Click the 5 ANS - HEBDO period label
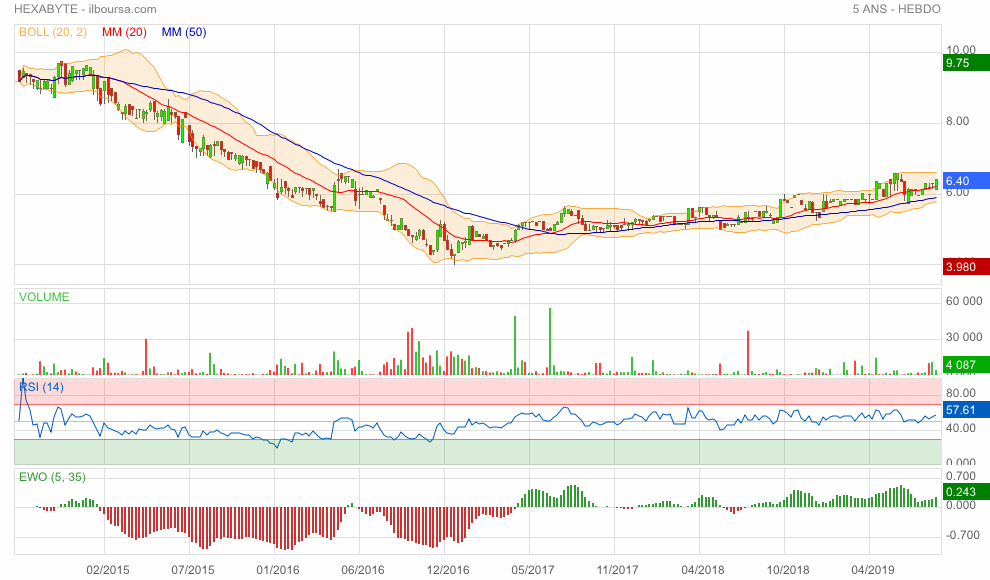The height and width of the screenshot is (580, 990). [x=896, y=9]
